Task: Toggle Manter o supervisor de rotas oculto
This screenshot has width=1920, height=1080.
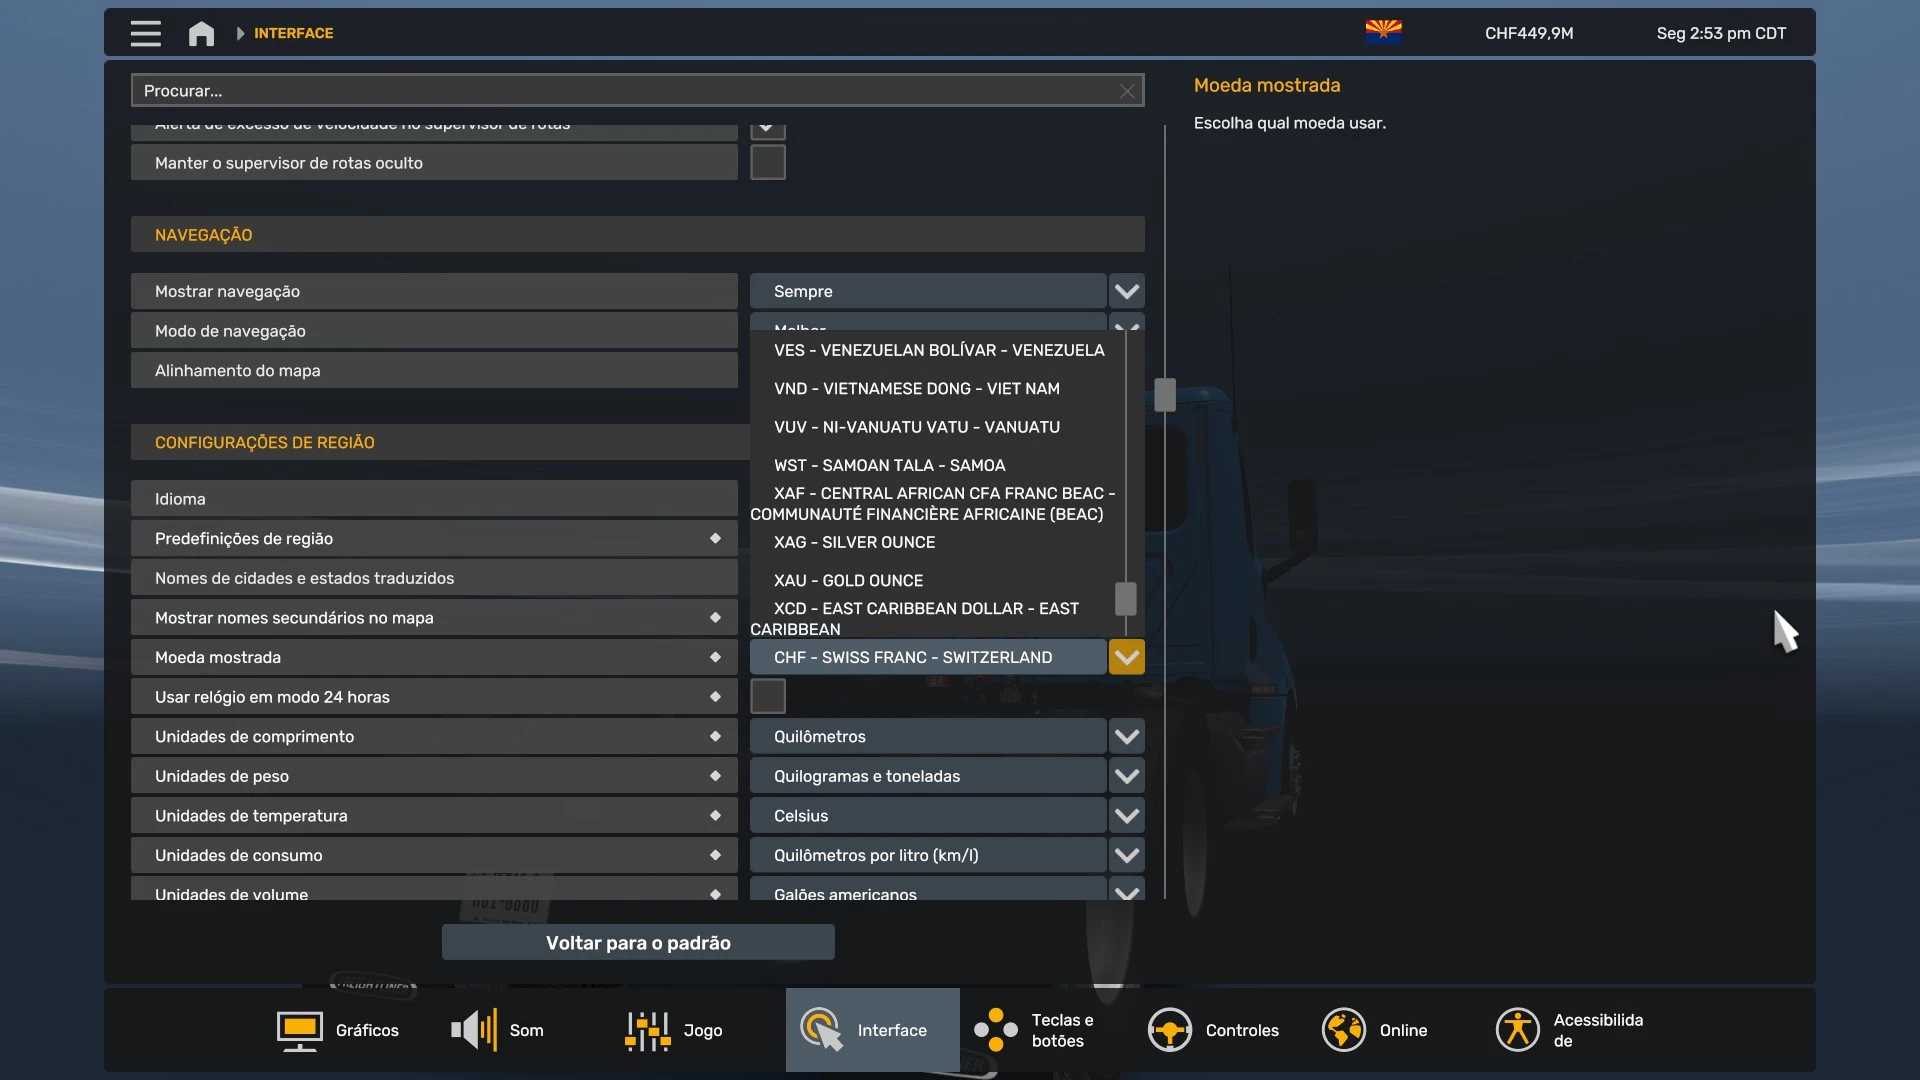Action: [x=767, y=162]
